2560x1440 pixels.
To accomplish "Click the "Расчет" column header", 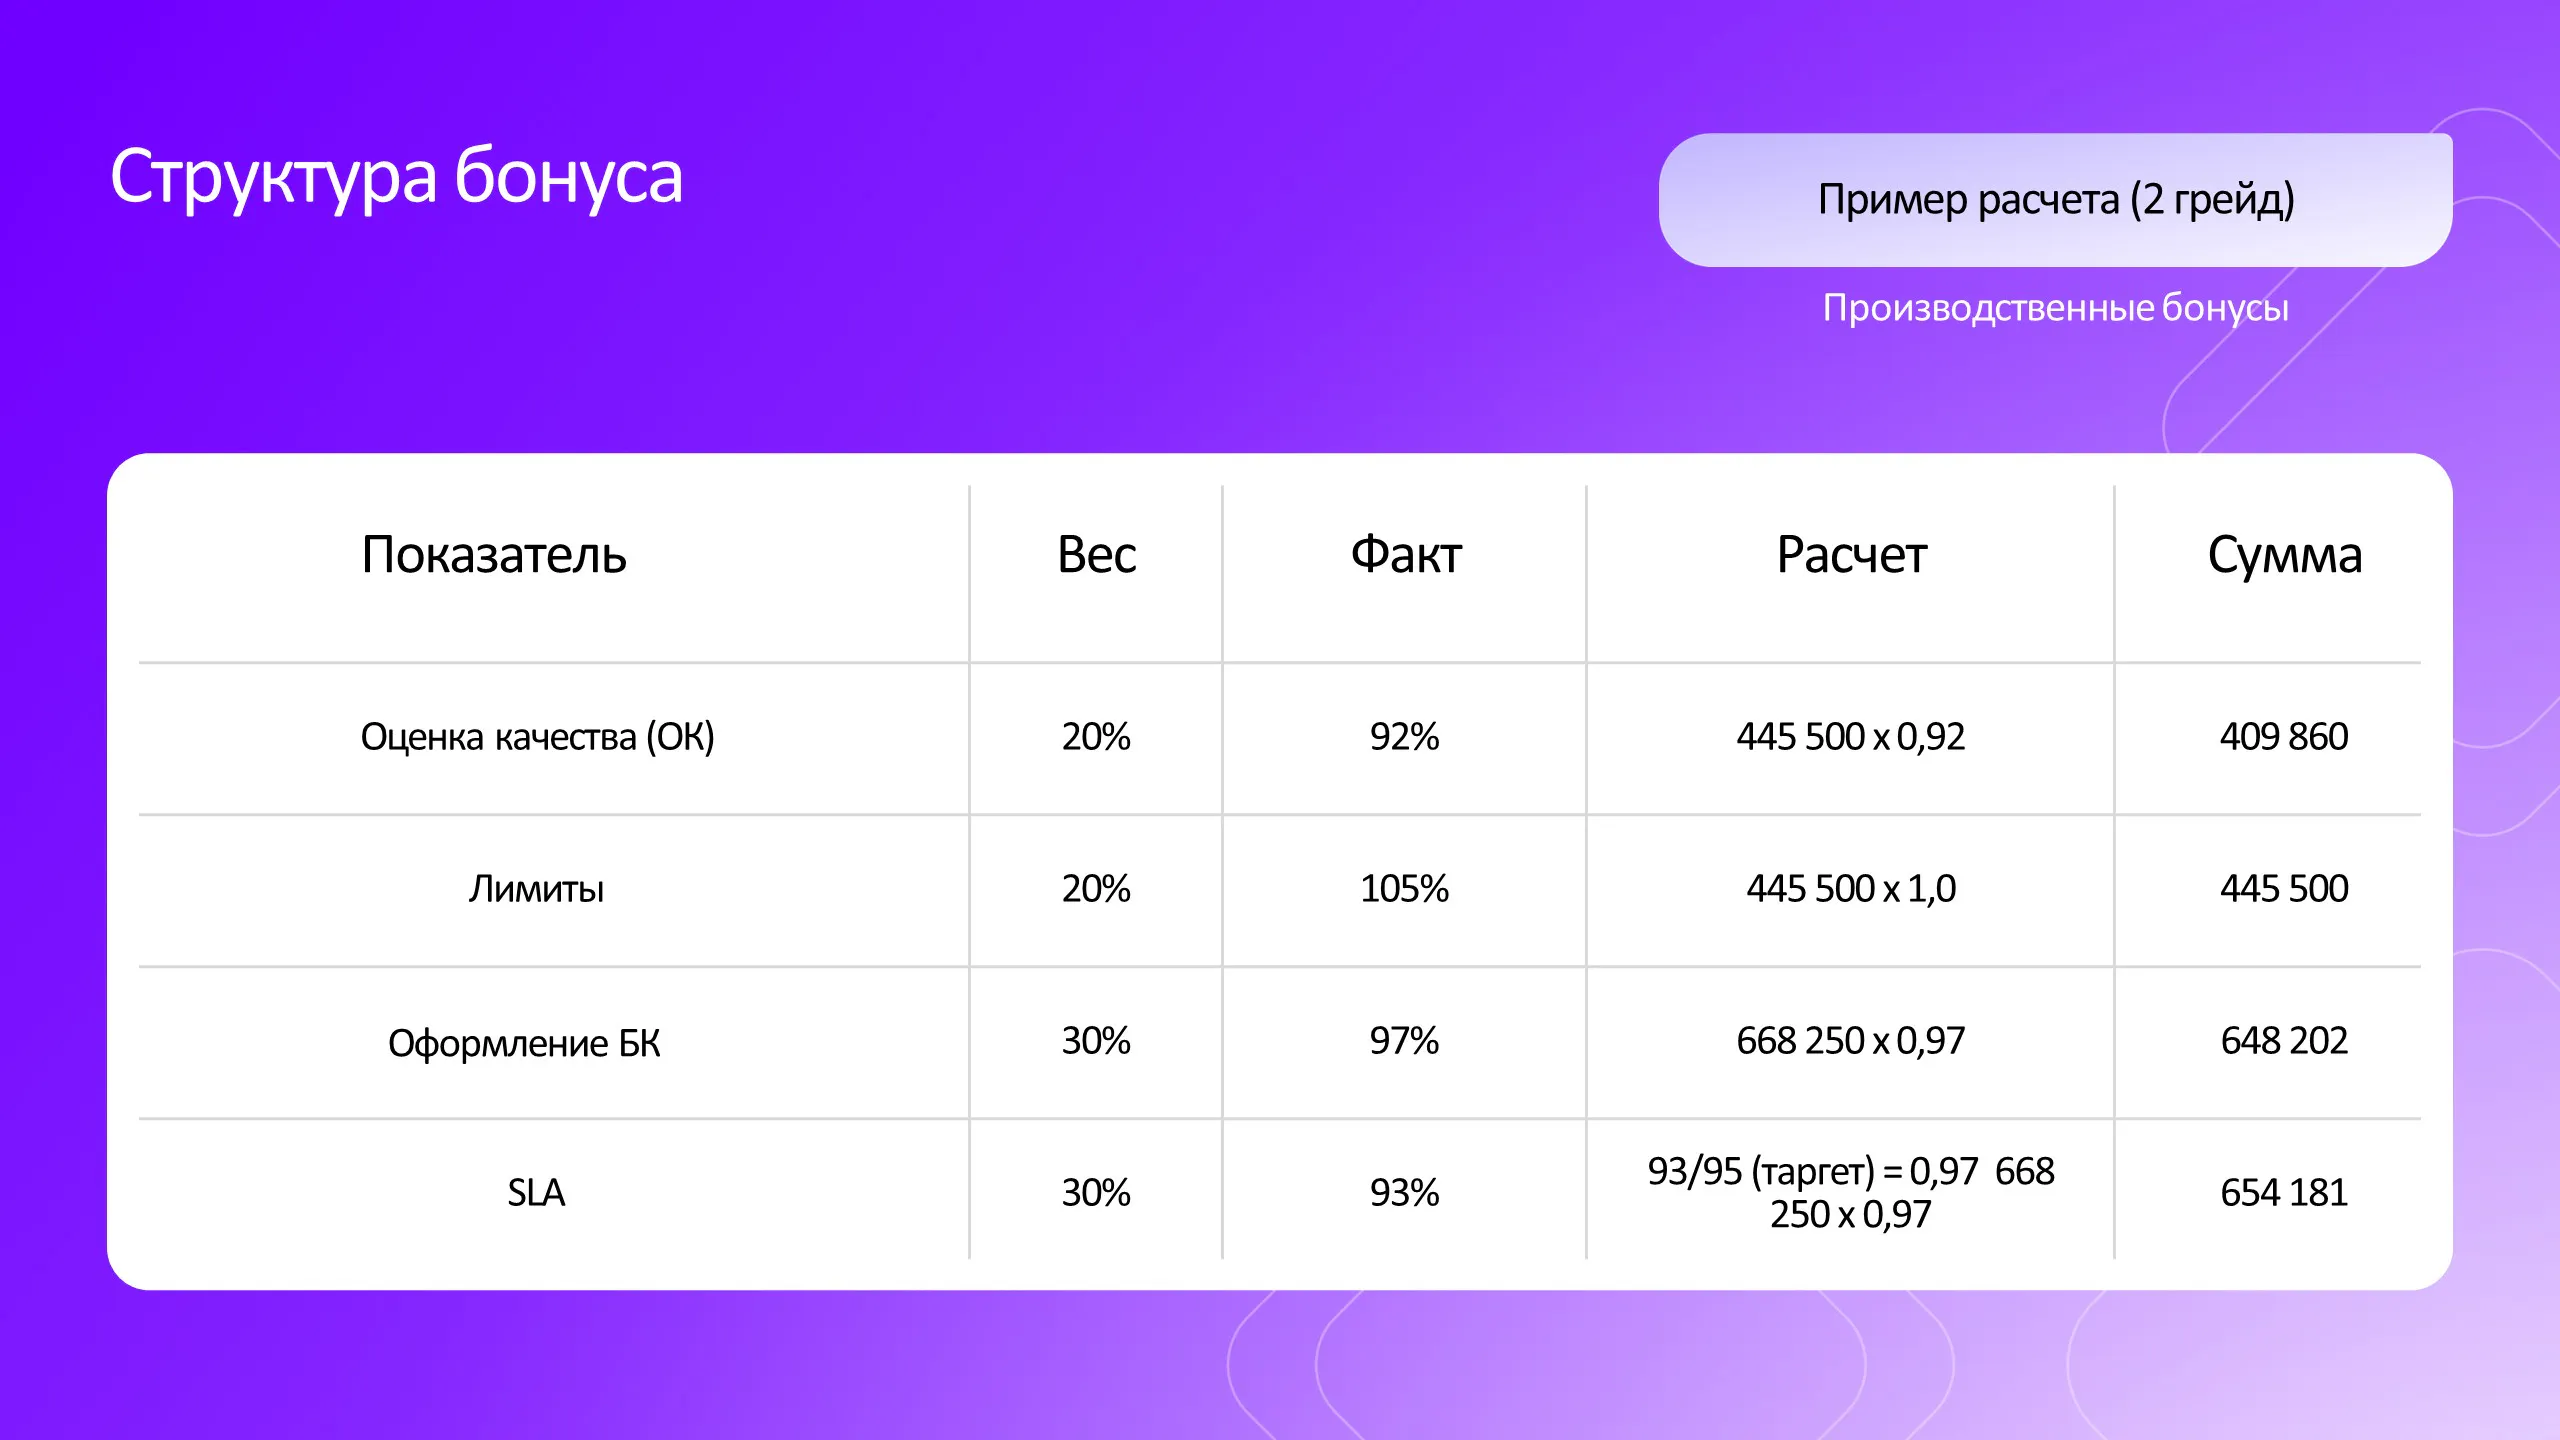I will pos(1851,555).
